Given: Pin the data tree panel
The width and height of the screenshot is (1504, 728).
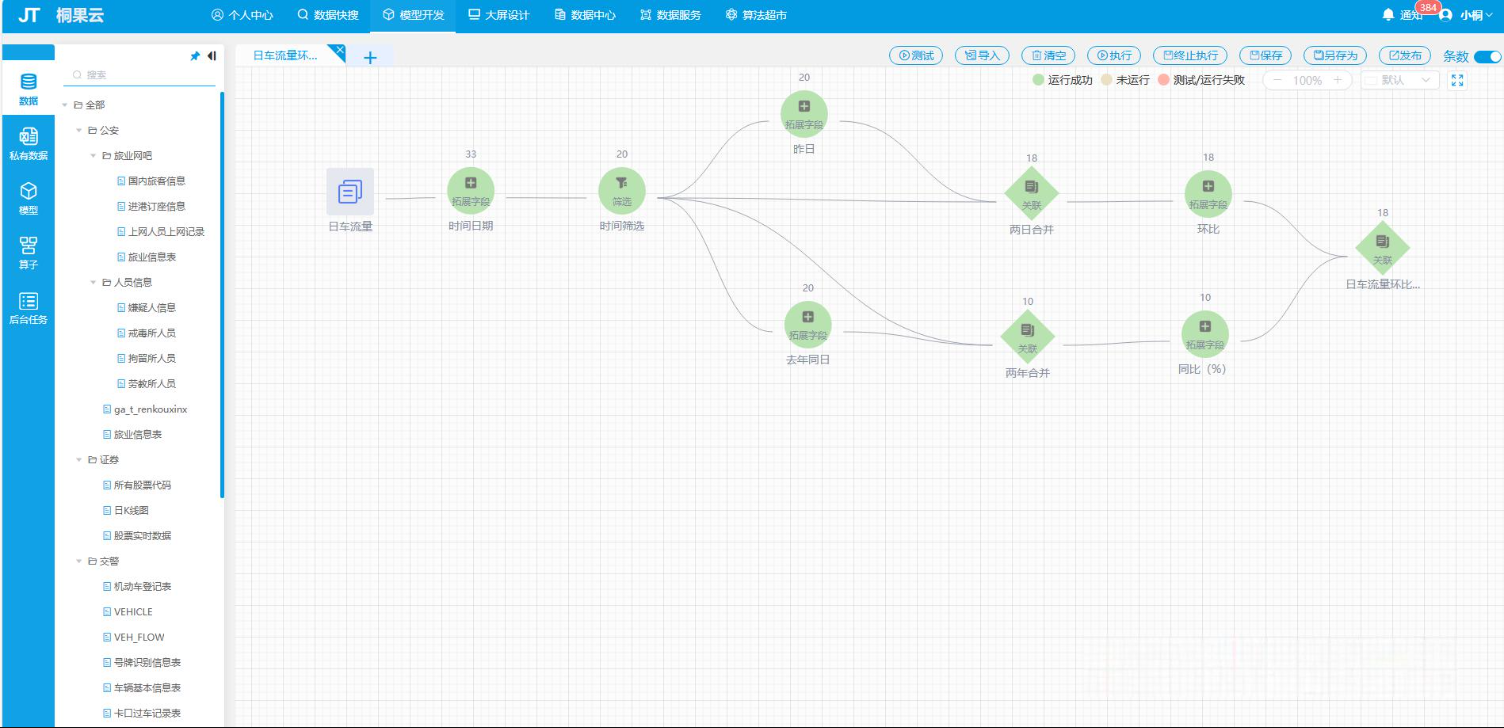Looking at the screenshot, I should click(x=195, y=57).
